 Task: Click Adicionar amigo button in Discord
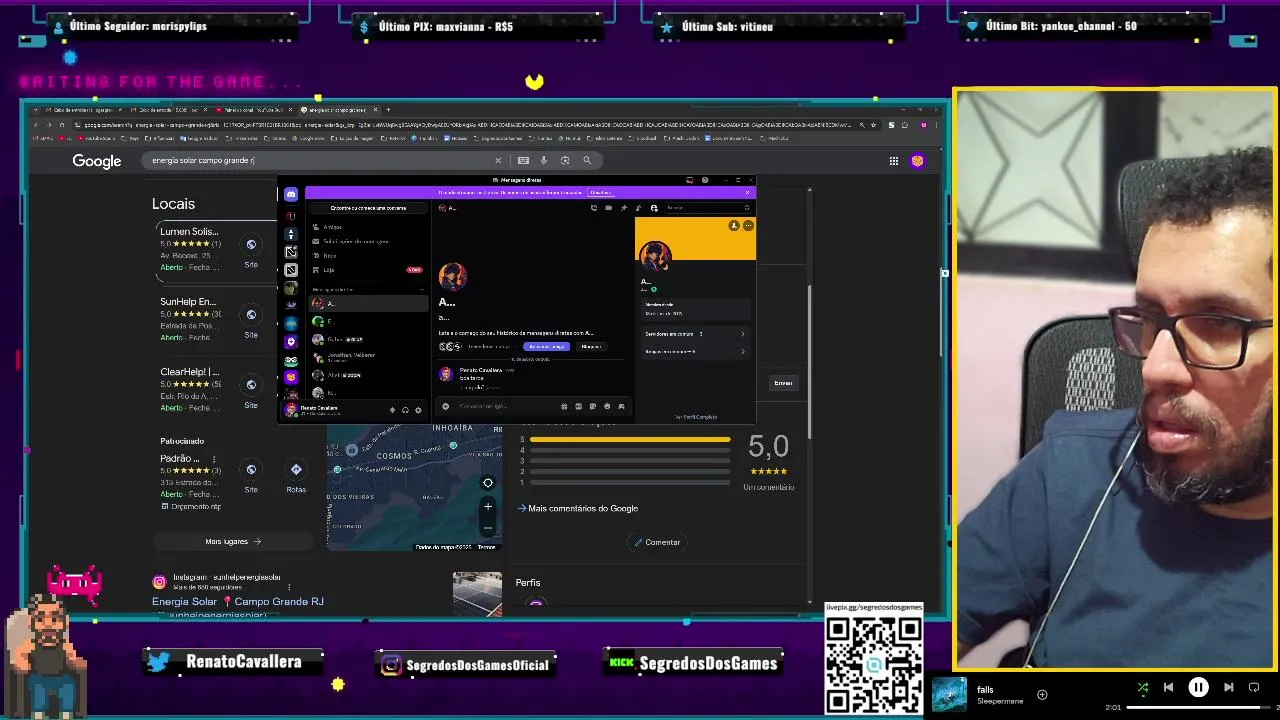tap(546, 346)
